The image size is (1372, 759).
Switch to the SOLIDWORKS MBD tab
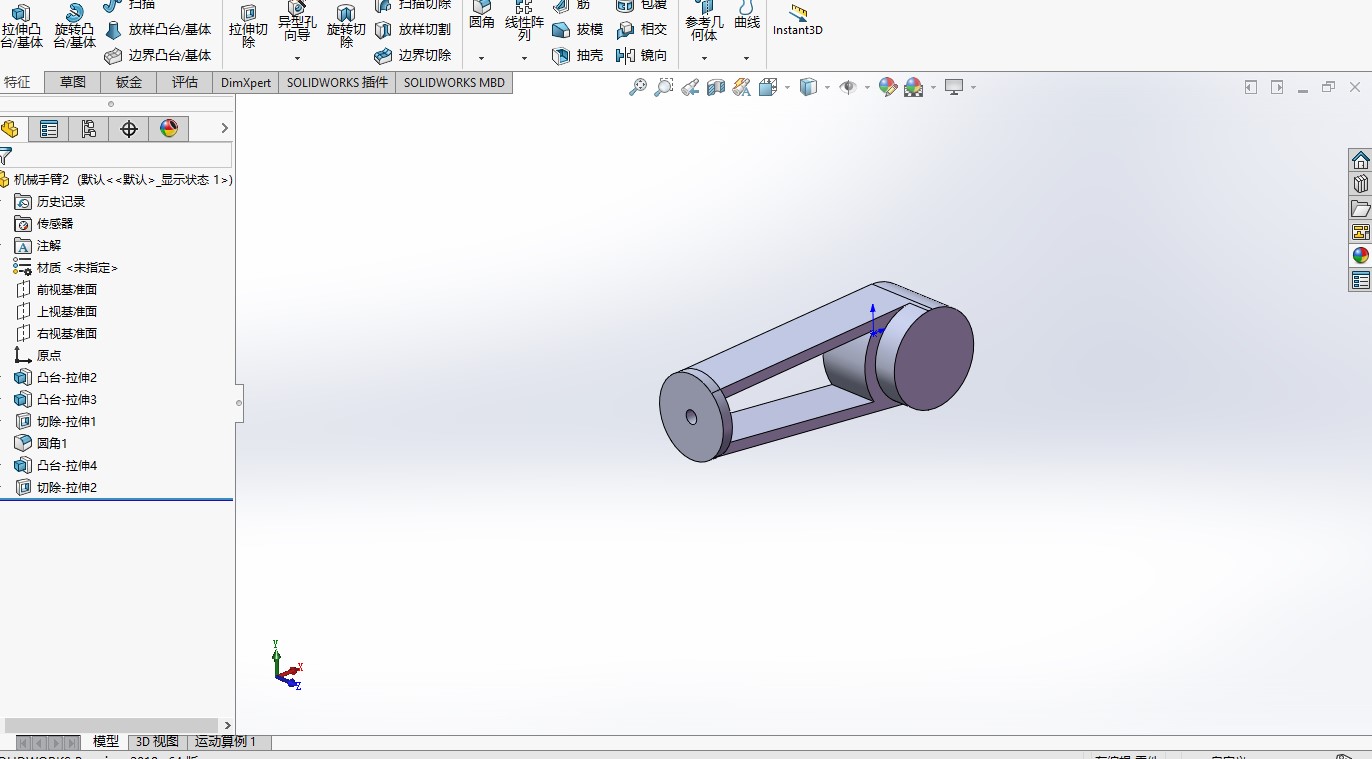coord(454,83)
